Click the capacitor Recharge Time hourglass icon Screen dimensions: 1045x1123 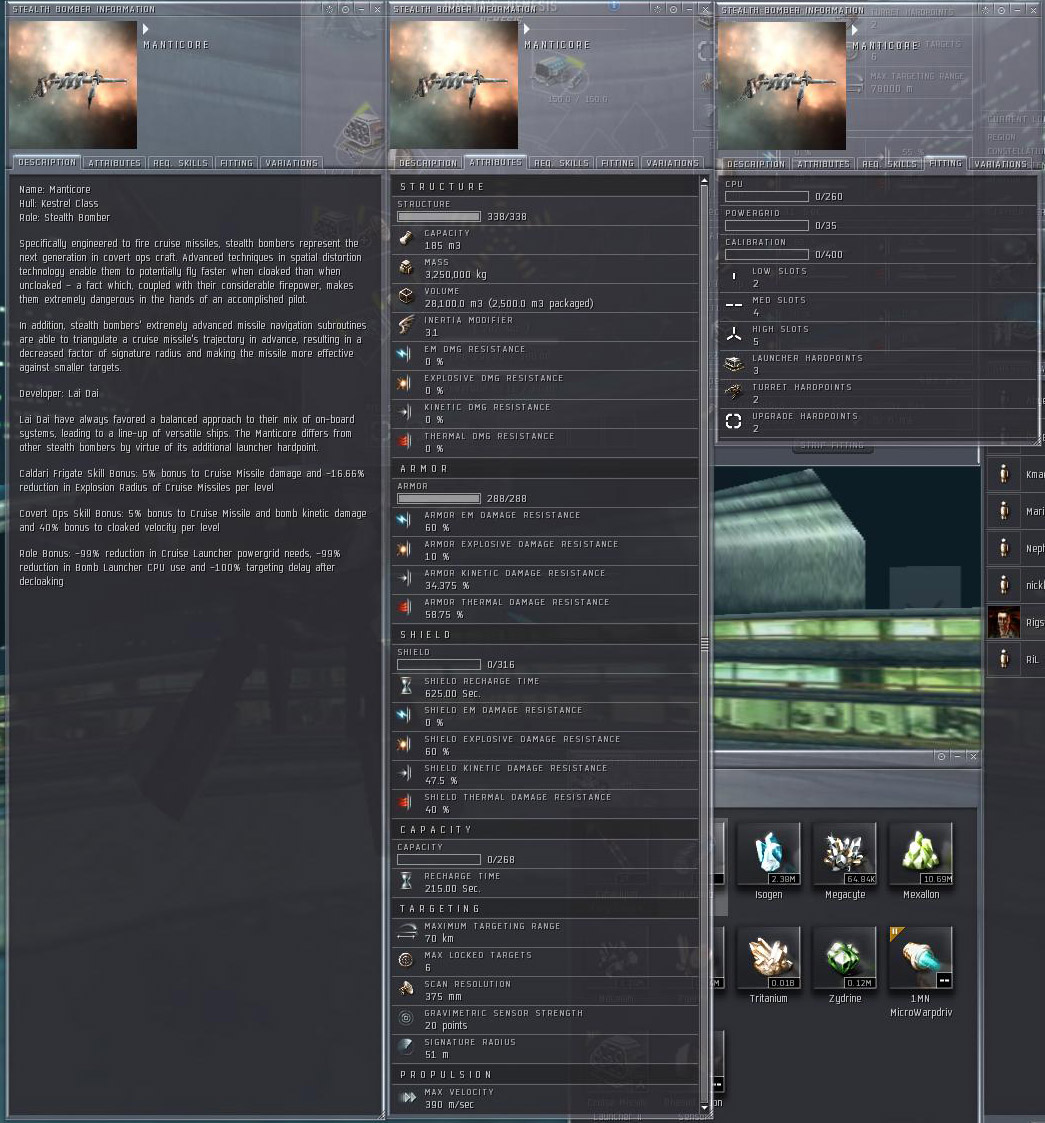(x=406, y=882)
